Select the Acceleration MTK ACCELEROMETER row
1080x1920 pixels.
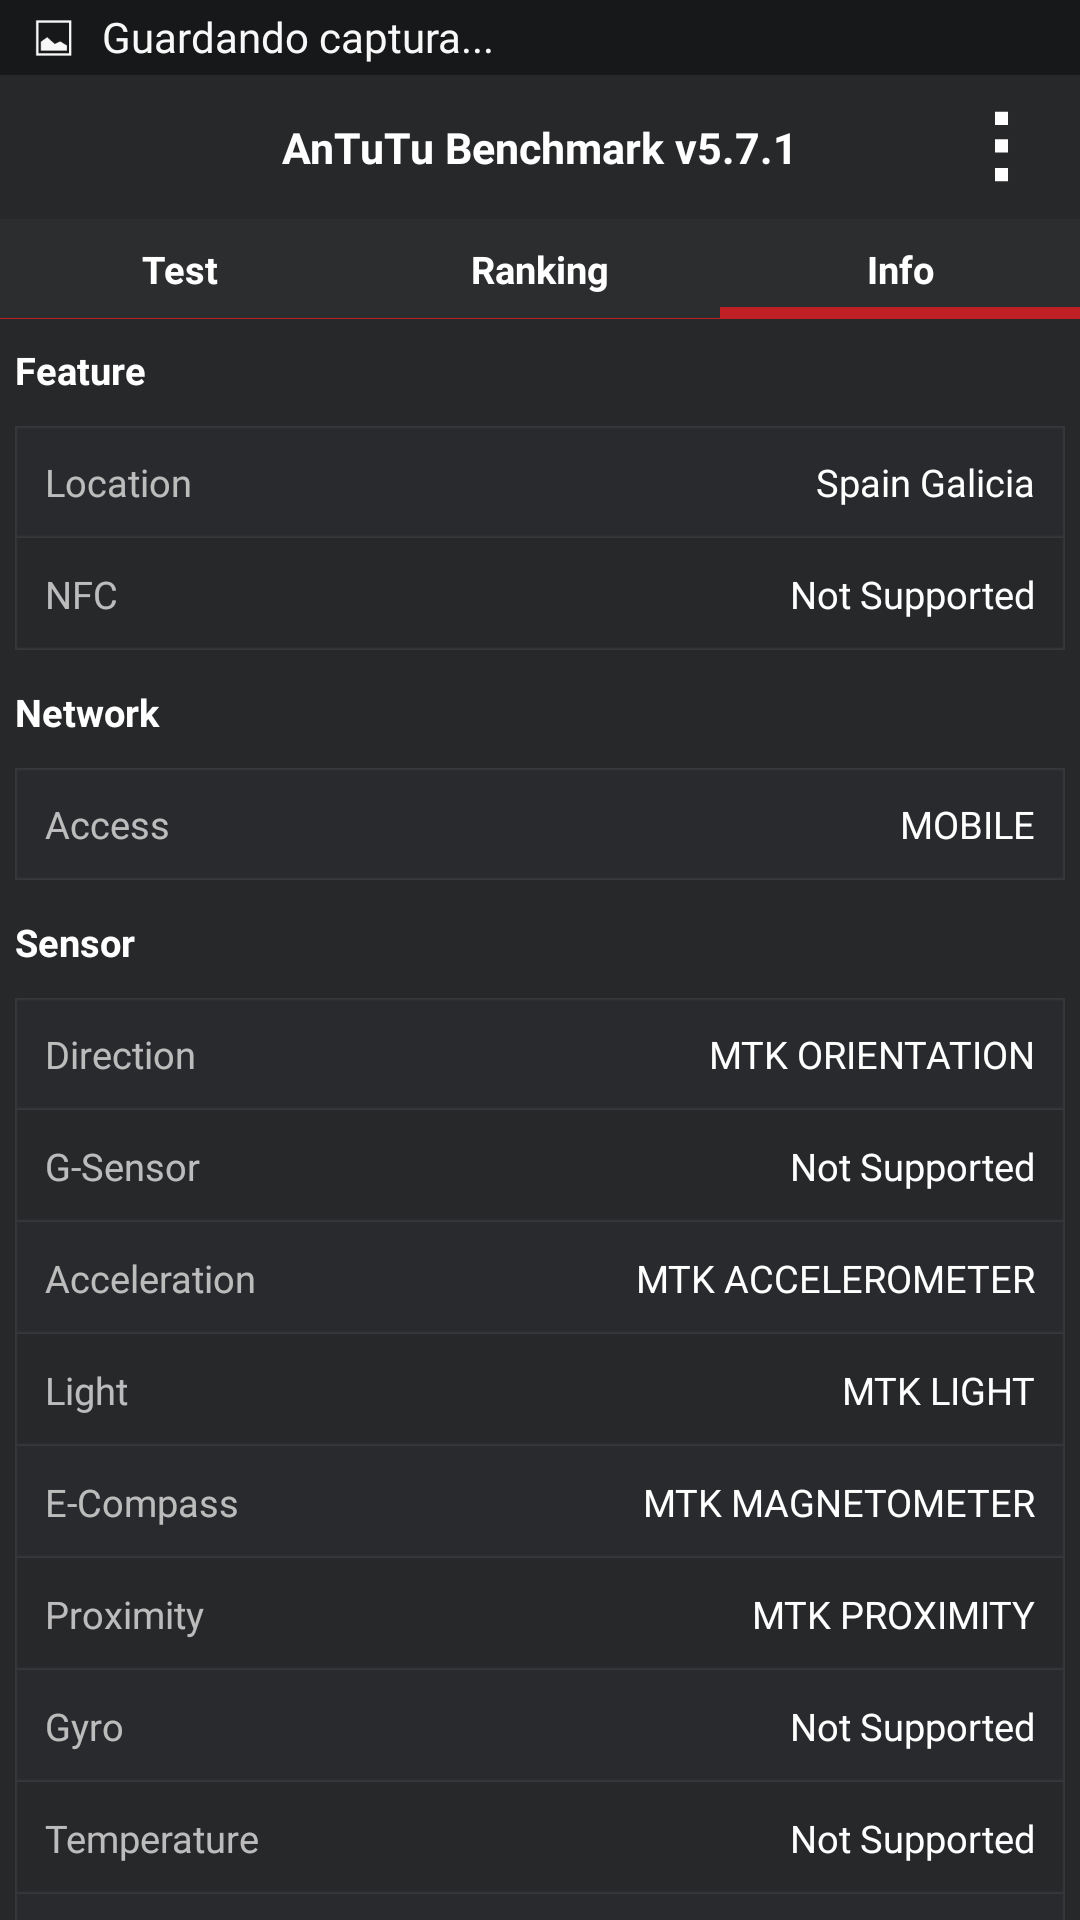(540, 1280)
